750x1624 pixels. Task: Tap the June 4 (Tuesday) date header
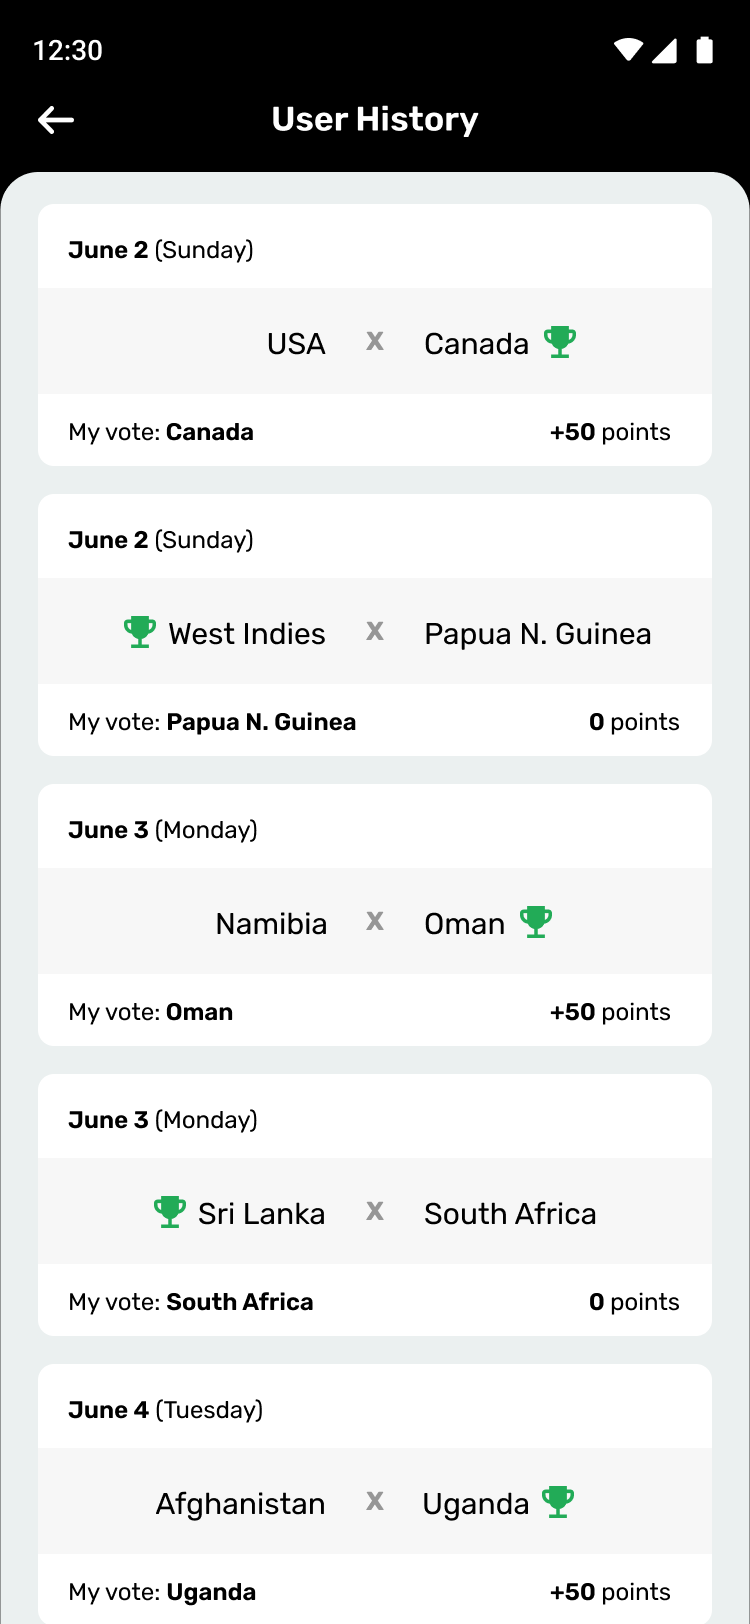(x=166, y=1410)
